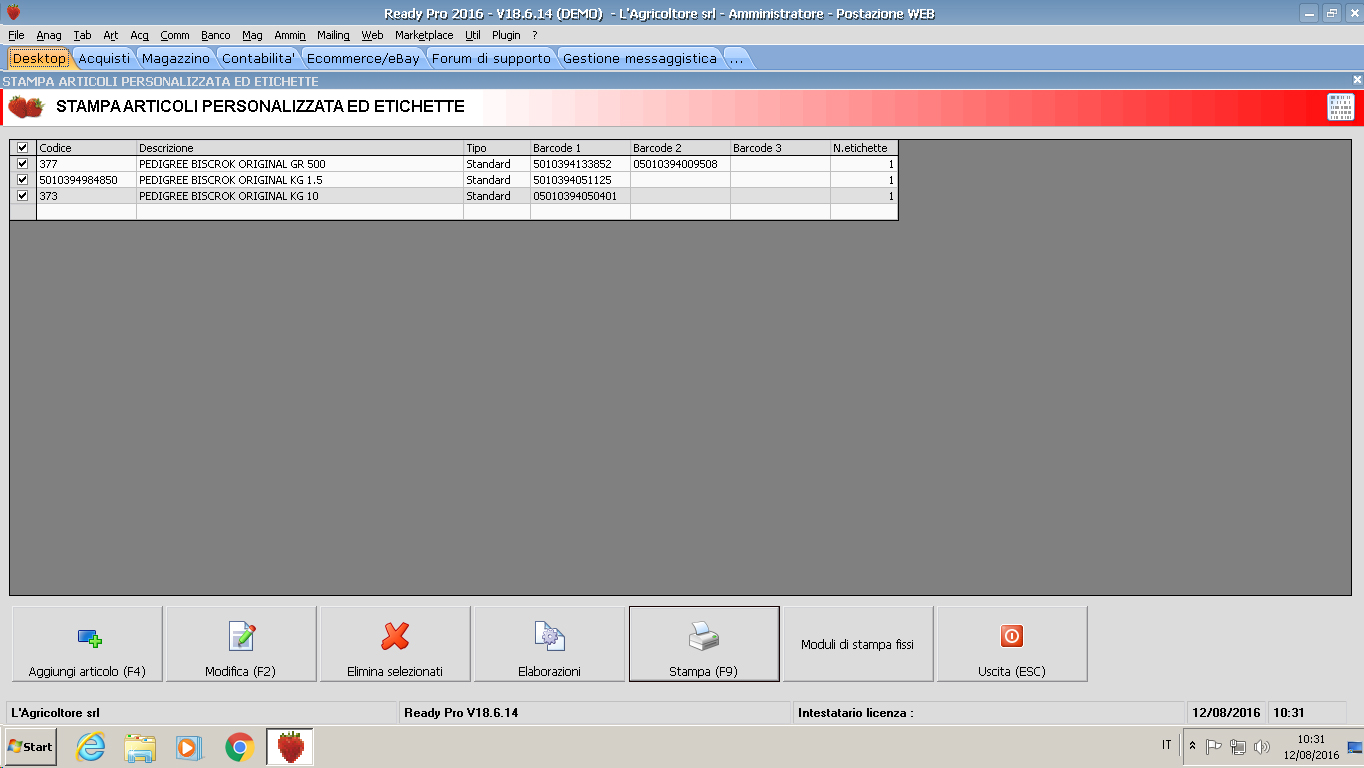Open the Plugin menu
This screenshot has width=1364, height=768.
pyautogui.click(x=506, y=35)
